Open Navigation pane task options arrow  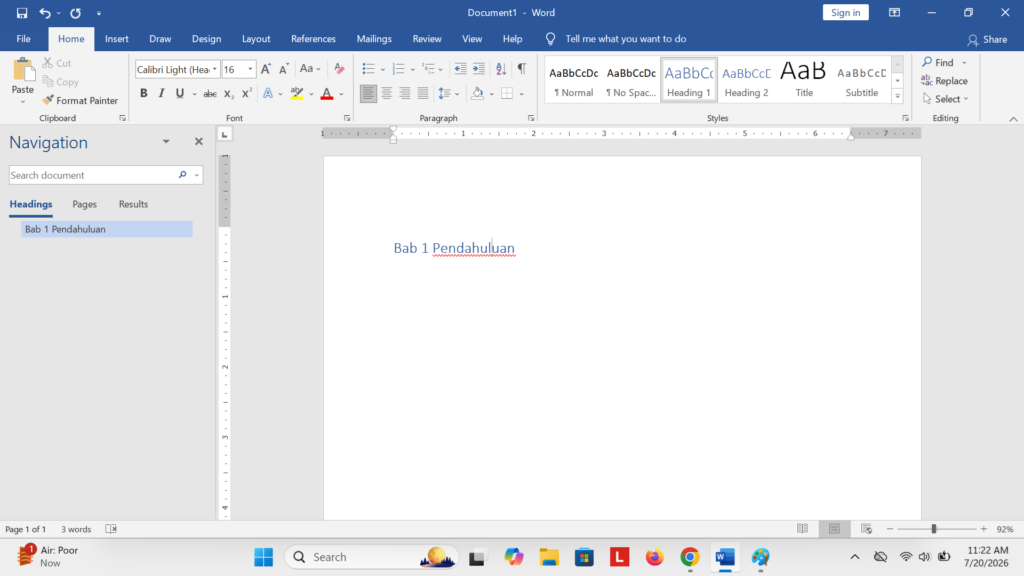(x=166, y=142)
